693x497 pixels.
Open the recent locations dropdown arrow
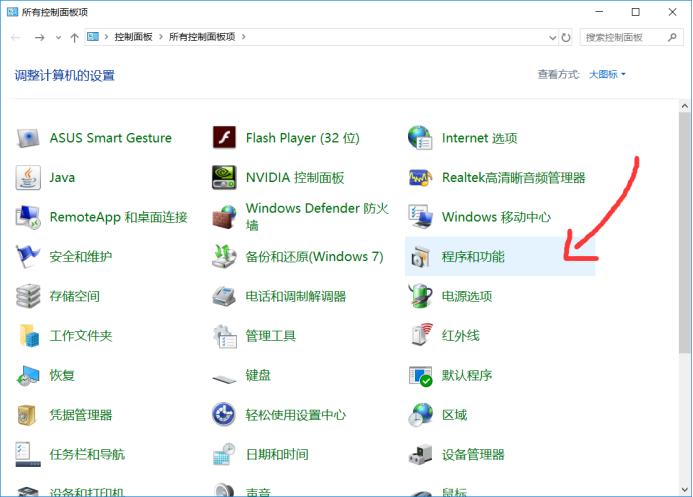coord(58,38)
